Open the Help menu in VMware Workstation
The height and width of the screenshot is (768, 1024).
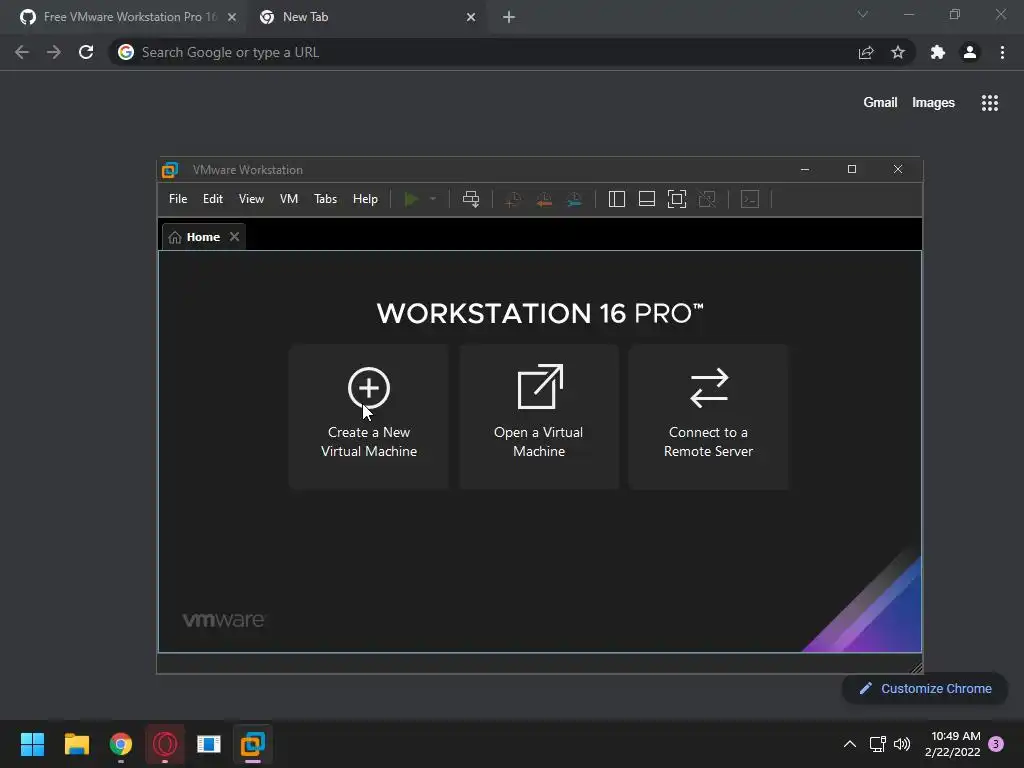coord(365,199)
